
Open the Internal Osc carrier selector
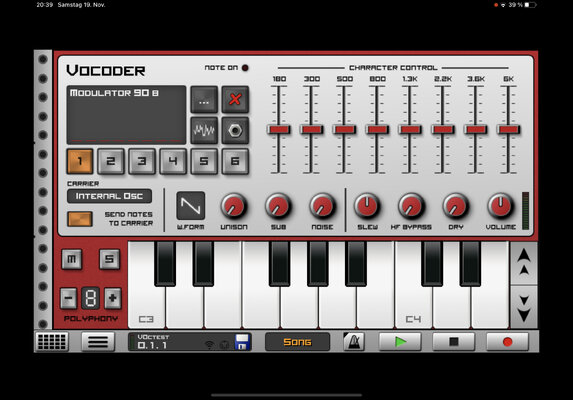click(109, 196)
